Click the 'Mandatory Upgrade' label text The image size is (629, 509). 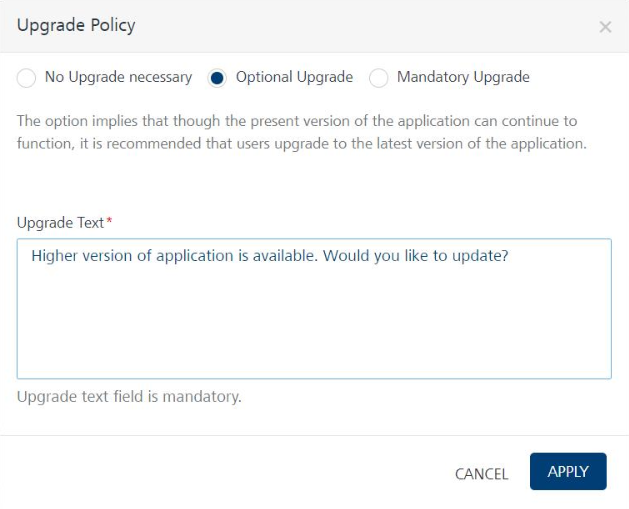463,77
